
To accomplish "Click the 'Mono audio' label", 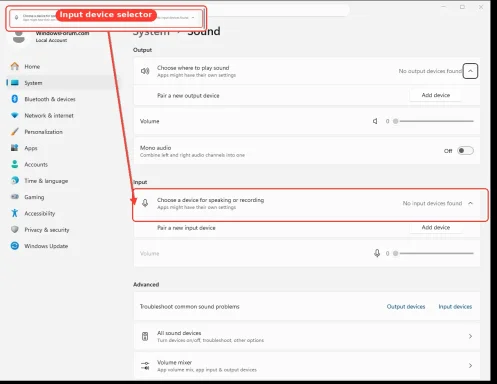I will [x=155, y=148].
